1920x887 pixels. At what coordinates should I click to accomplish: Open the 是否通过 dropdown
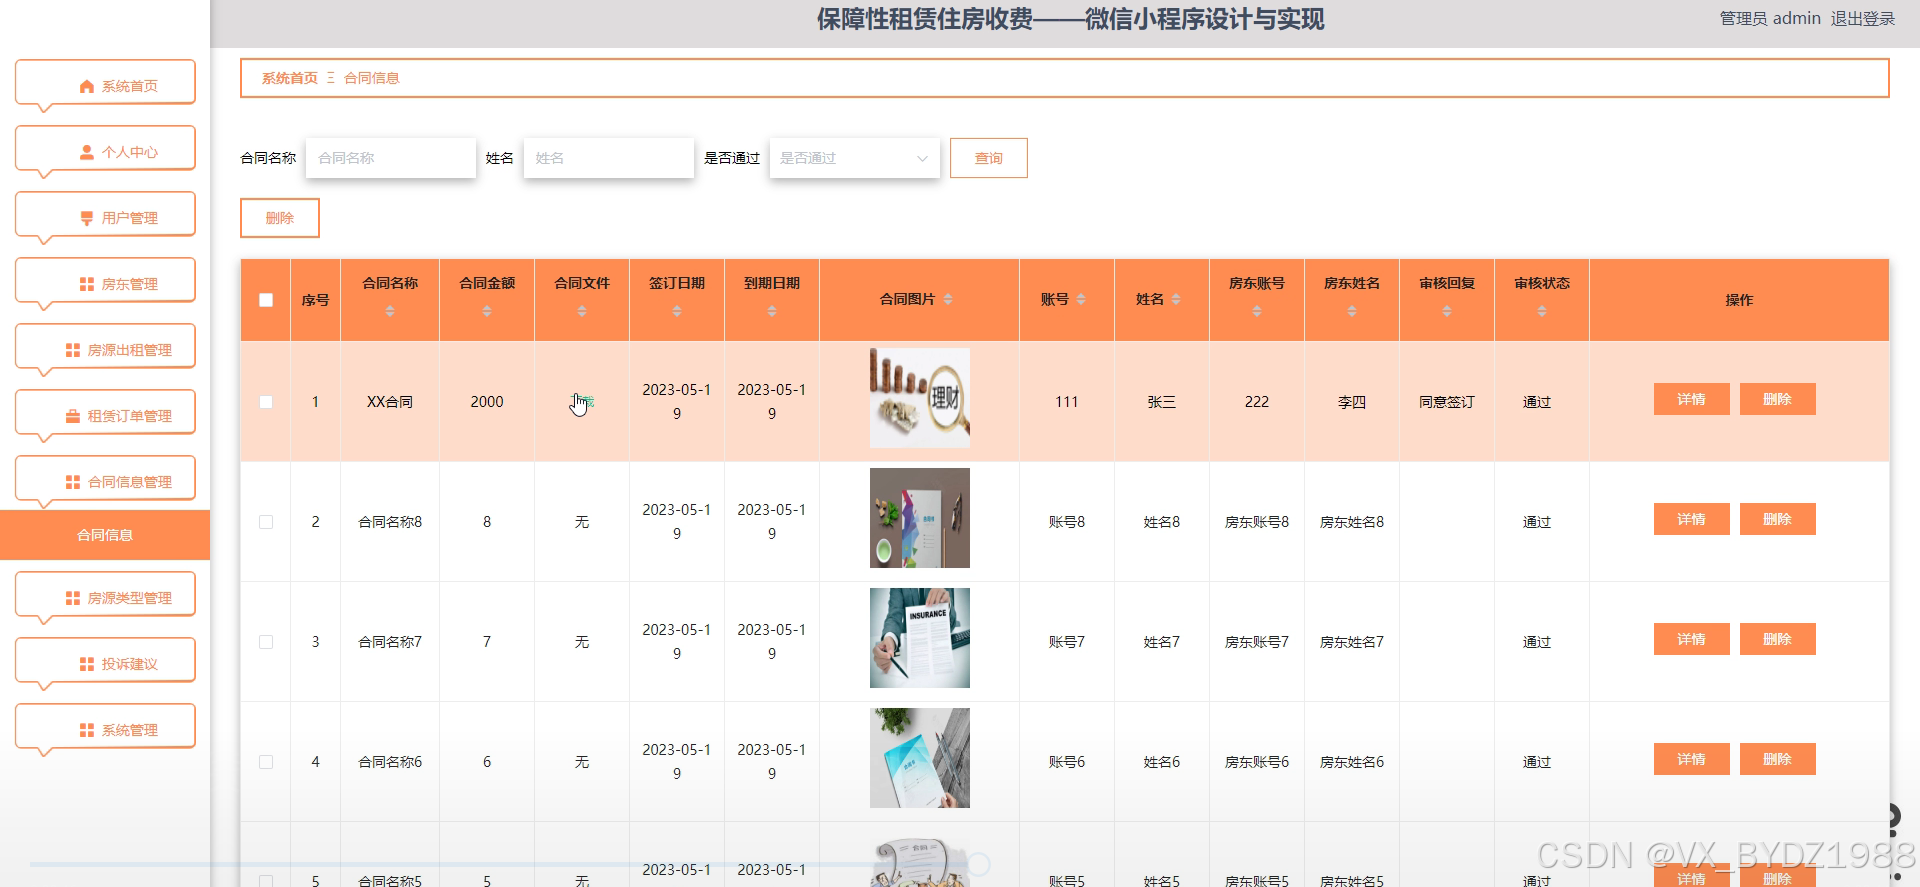tap(855, 158)
